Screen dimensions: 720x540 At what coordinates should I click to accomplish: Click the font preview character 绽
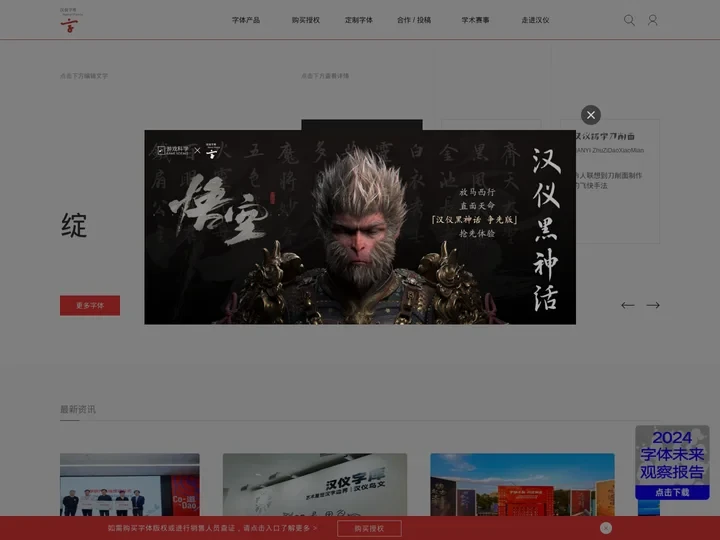(x=74, y=225)
